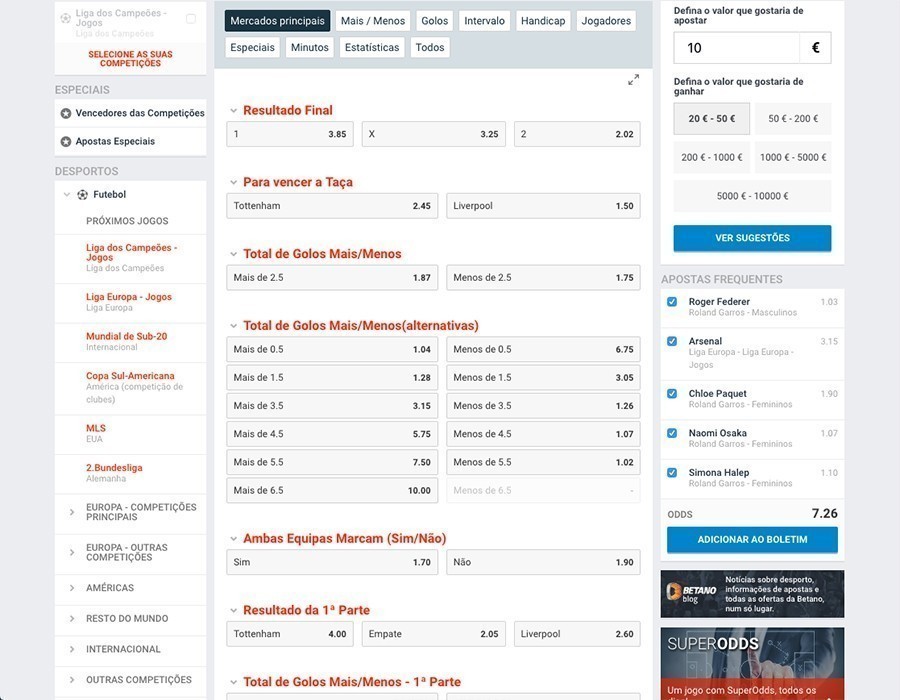Collapse the Para vencer a Taça section
This screenshot has height=700, width=900.
click(x=234, y=182)
